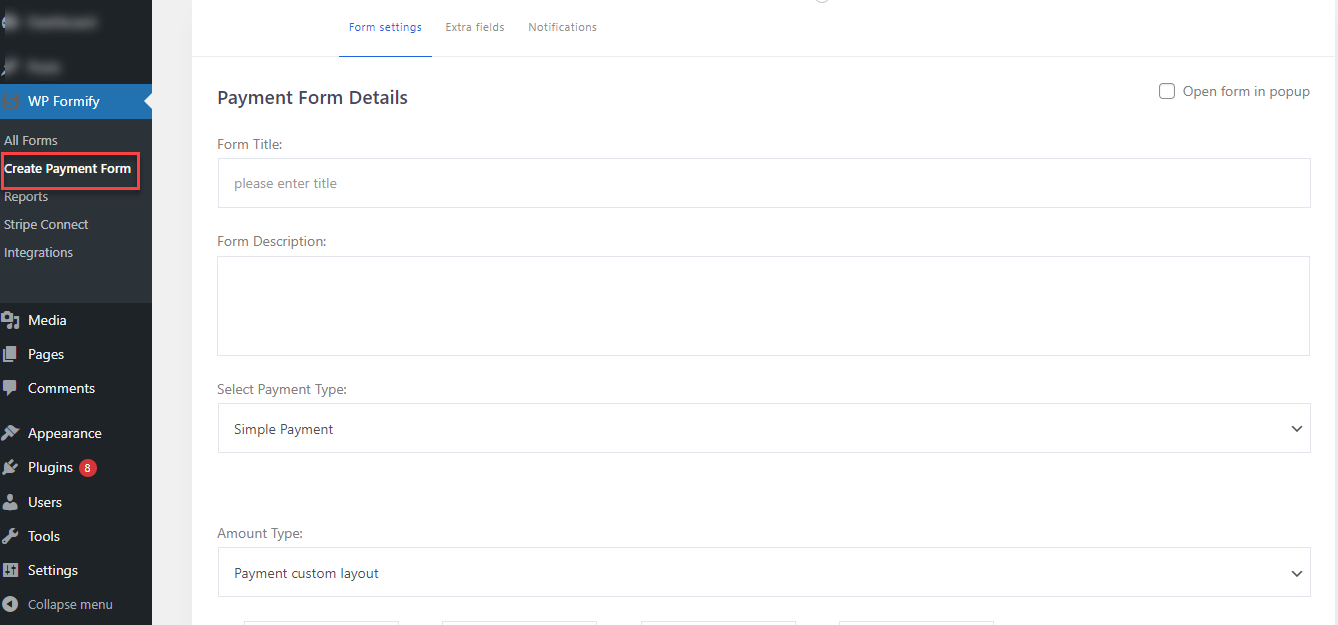The image size is (1338, 625).
Task: Click the Comments bubble icon
Action: 10,388
